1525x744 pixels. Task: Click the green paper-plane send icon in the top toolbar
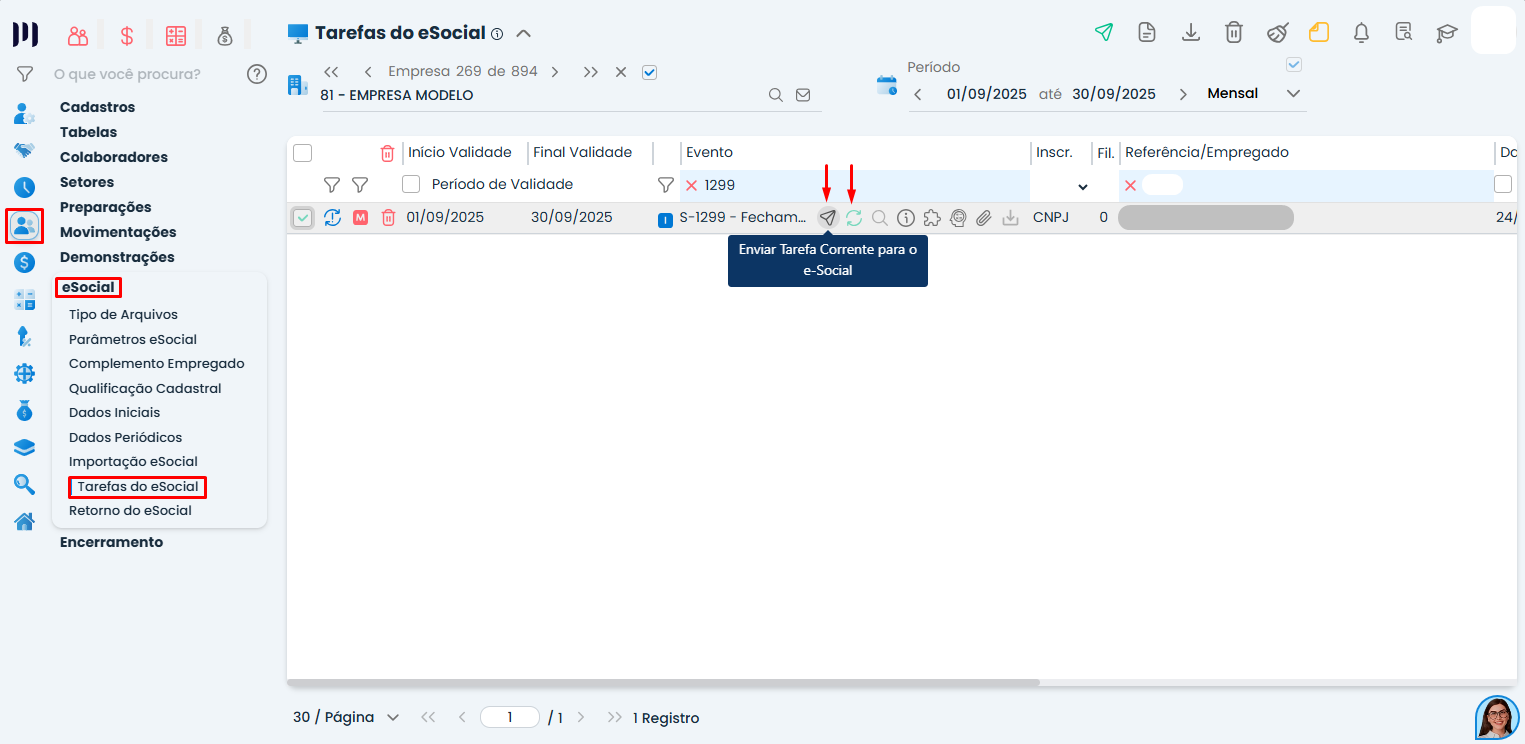pyautogui.click(x=1103, y=32)
